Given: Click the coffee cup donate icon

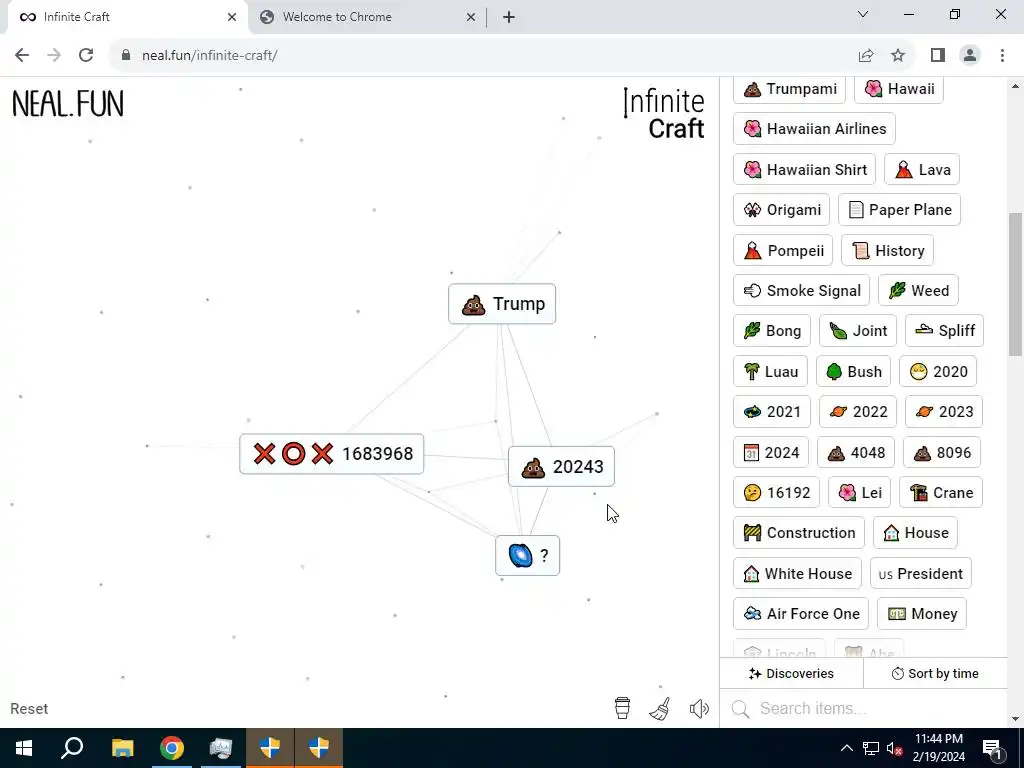Looking at the screenshot, I should tap(622, 708).
